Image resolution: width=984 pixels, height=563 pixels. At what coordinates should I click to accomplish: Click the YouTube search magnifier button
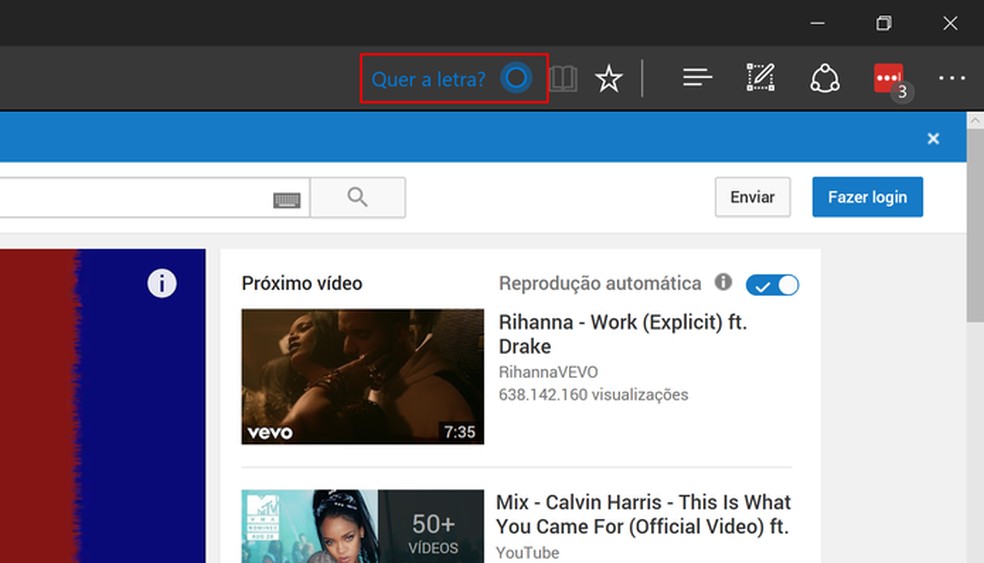(358, 198)
